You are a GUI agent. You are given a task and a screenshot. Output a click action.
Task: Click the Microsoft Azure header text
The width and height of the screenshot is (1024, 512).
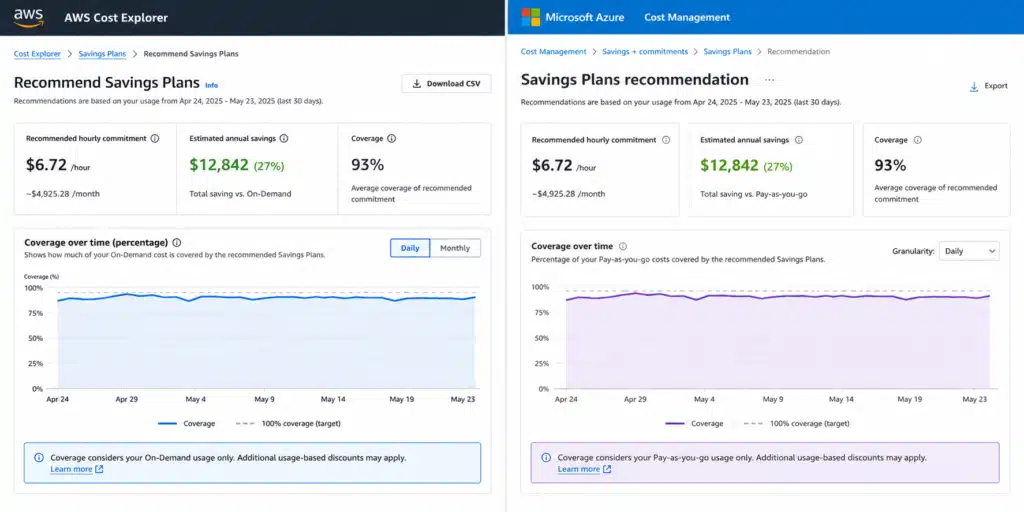[585, 17]
